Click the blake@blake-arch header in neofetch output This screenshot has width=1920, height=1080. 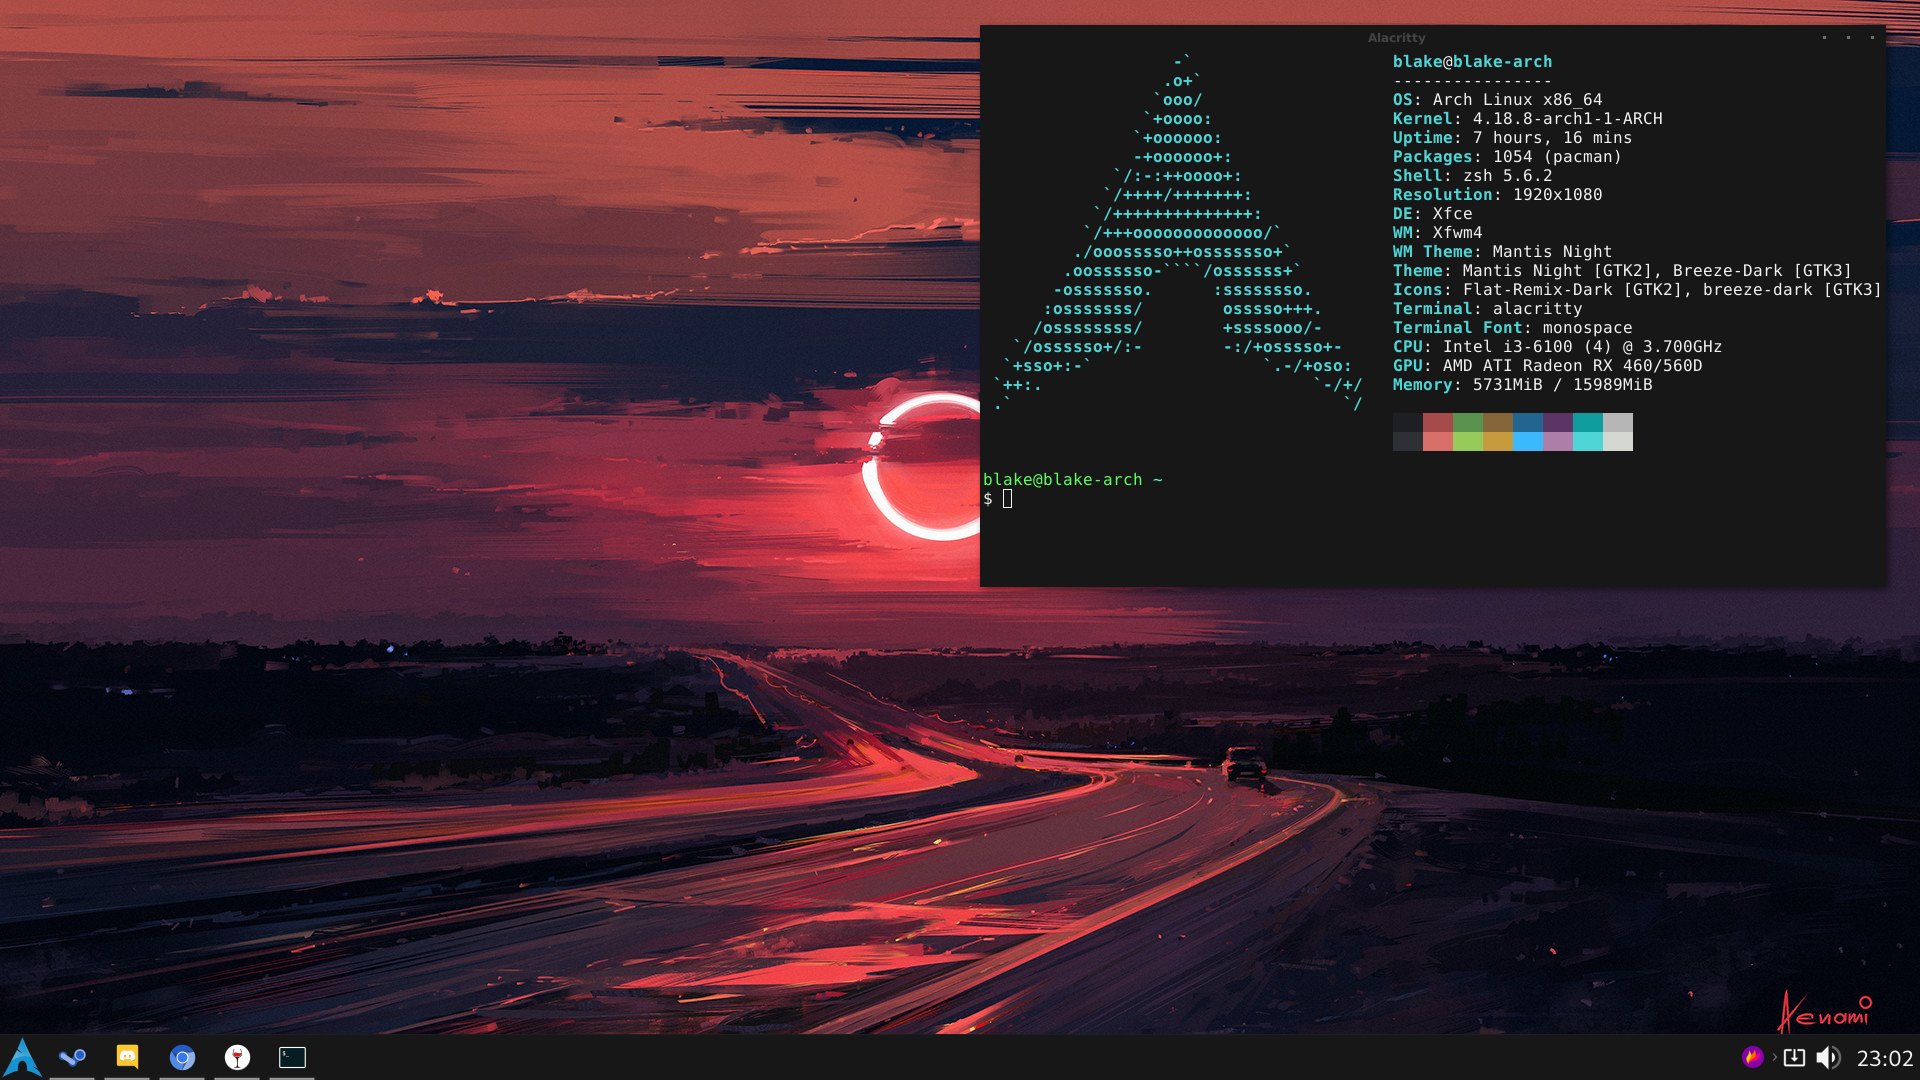pyautogui.click(x=1473, y=62)
